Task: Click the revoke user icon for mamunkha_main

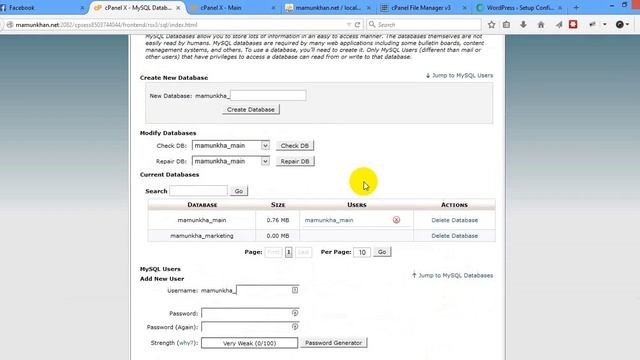Action: coord(396,220)
